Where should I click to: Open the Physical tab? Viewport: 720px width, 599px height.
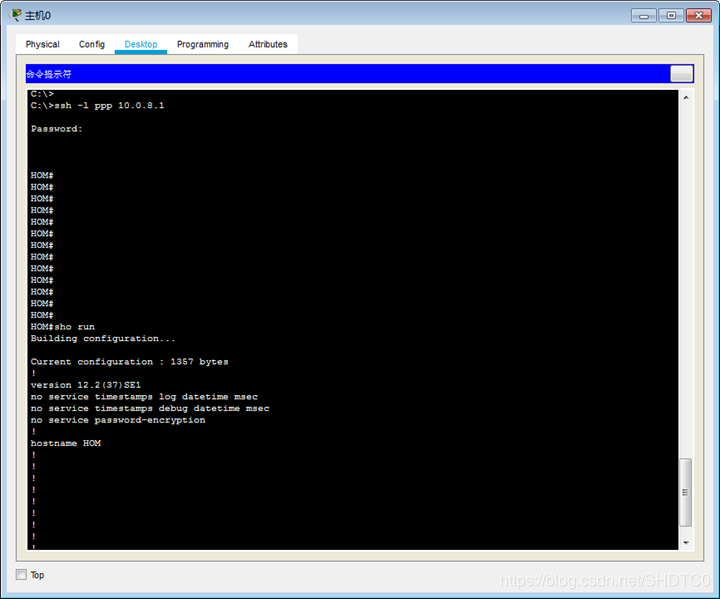point(42,44)
